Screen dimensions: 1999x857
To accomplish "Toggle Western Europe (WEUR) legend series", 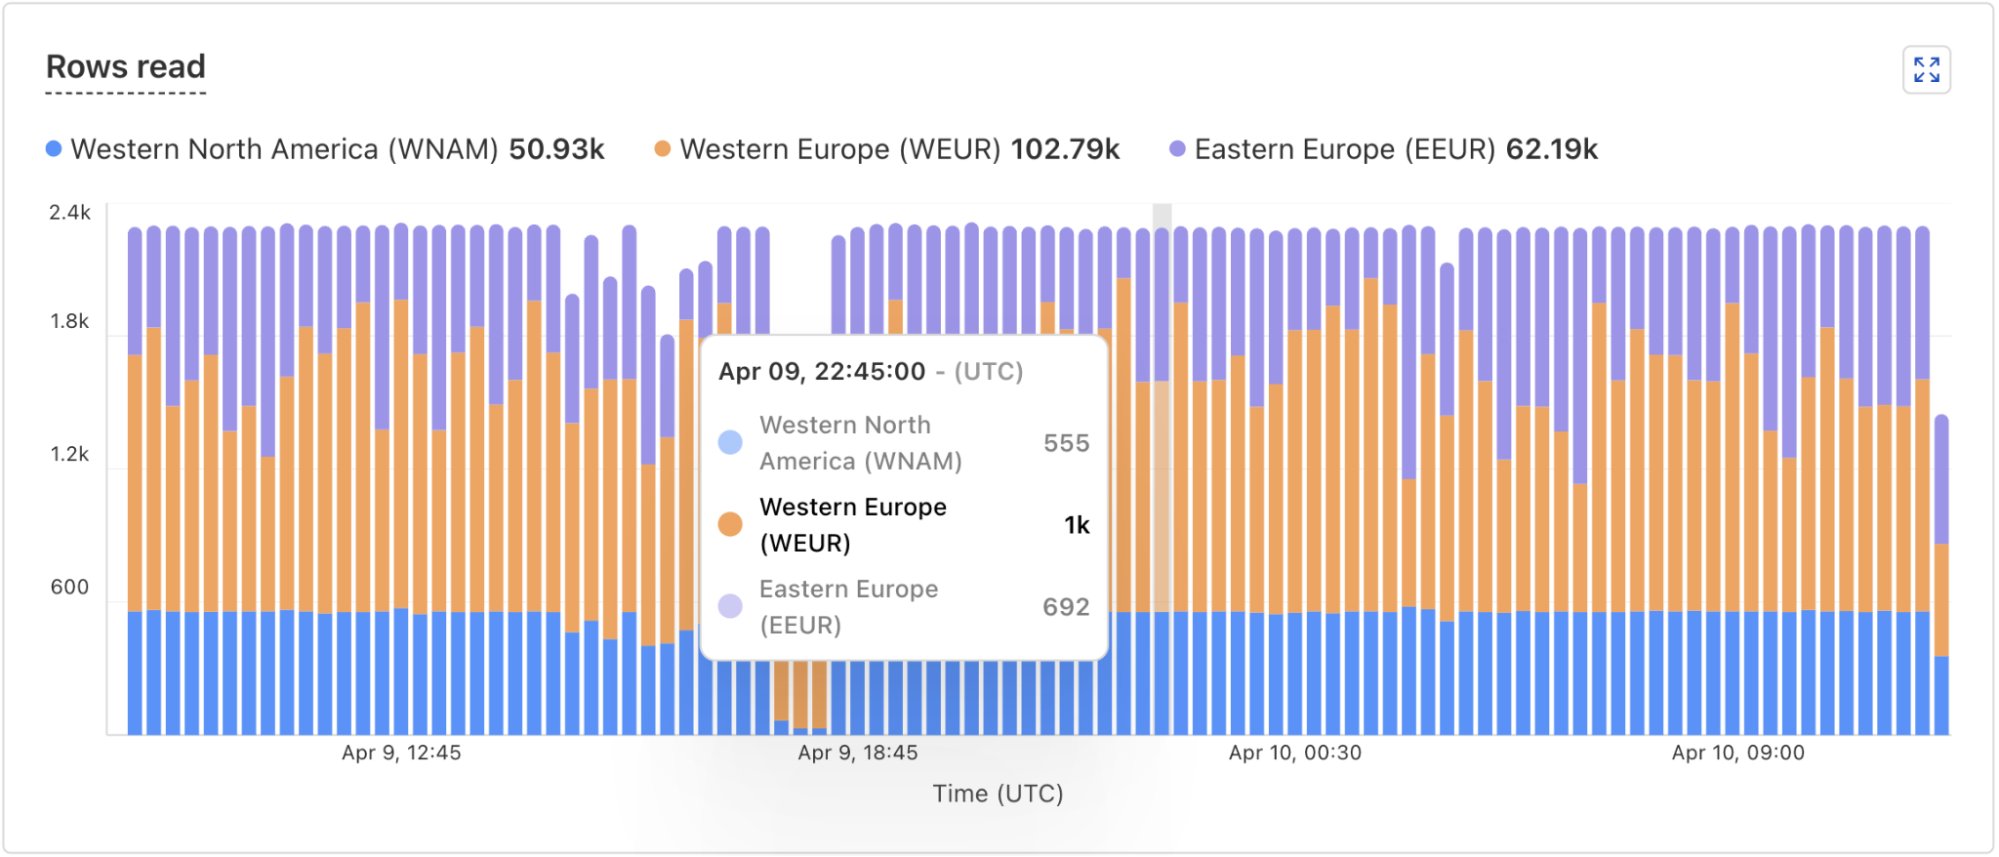I will 840,149.
